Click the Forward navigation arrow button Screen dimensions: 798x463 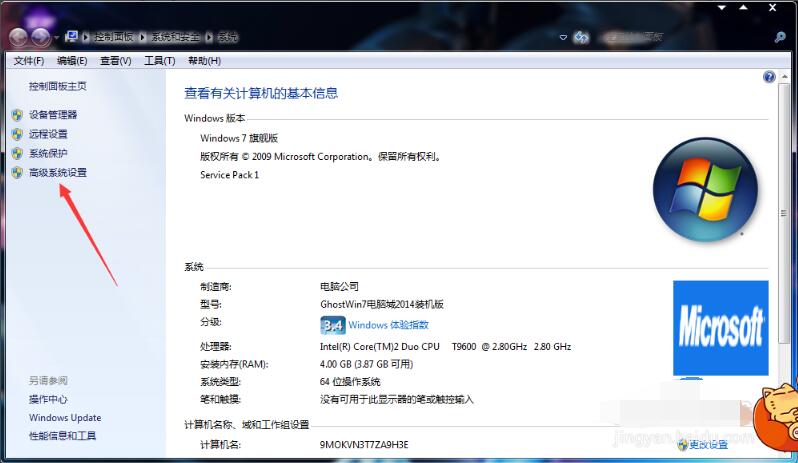click(41, 37)
